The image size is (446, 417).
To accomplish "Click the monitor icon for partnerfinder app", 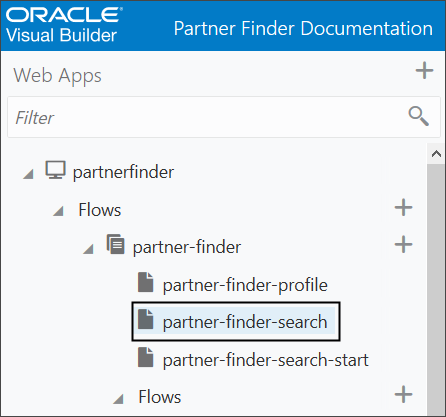I will pos(56,170).
